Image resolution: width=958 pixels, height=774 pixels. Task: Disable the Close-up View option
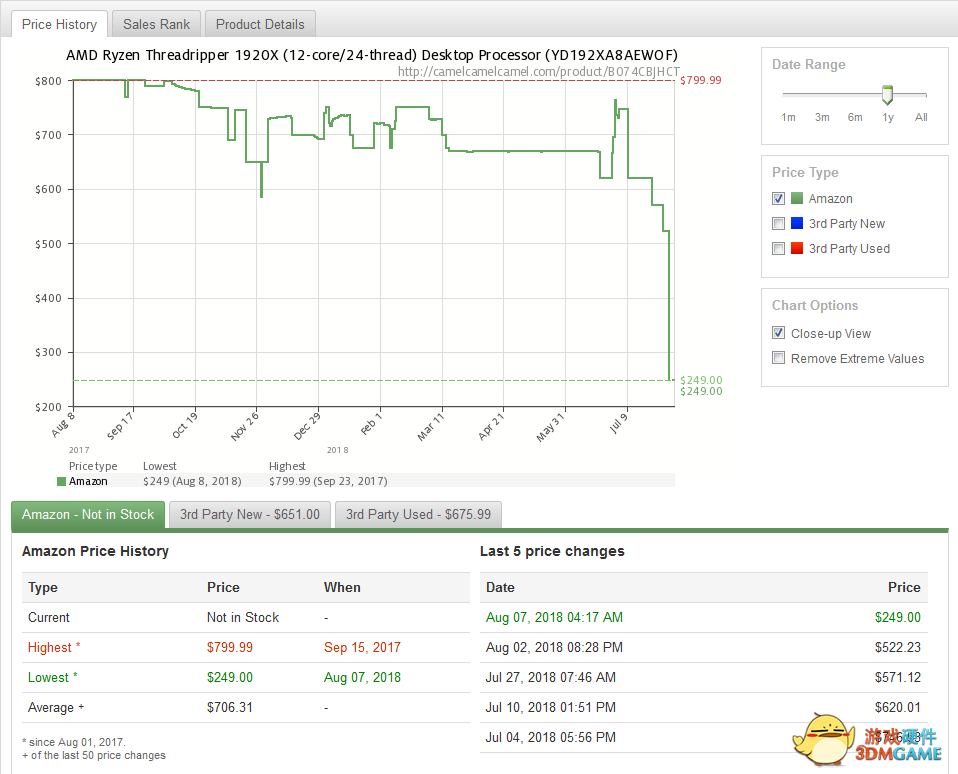pos(778,333)
